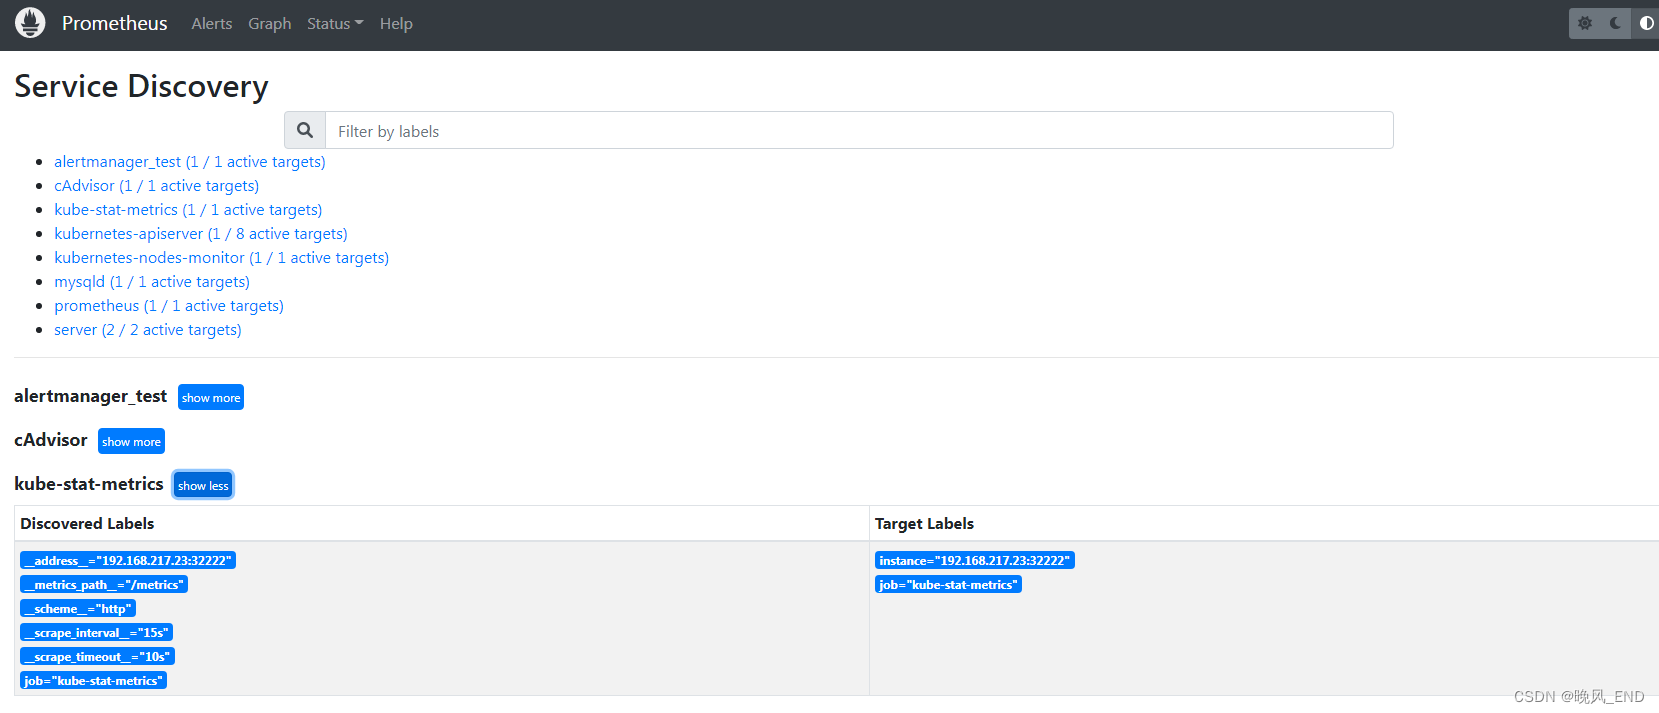This screenshot has width=1659, height=713.
Task: Jump to kubernetes-apiserver targets link
Action: click(x=201, y=234)
